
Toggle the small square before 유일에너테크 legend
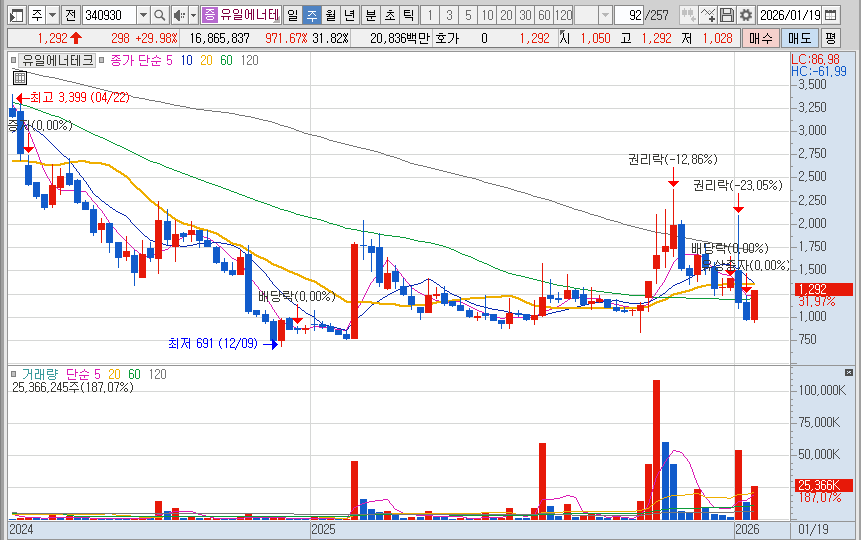[x=13, y=60]
